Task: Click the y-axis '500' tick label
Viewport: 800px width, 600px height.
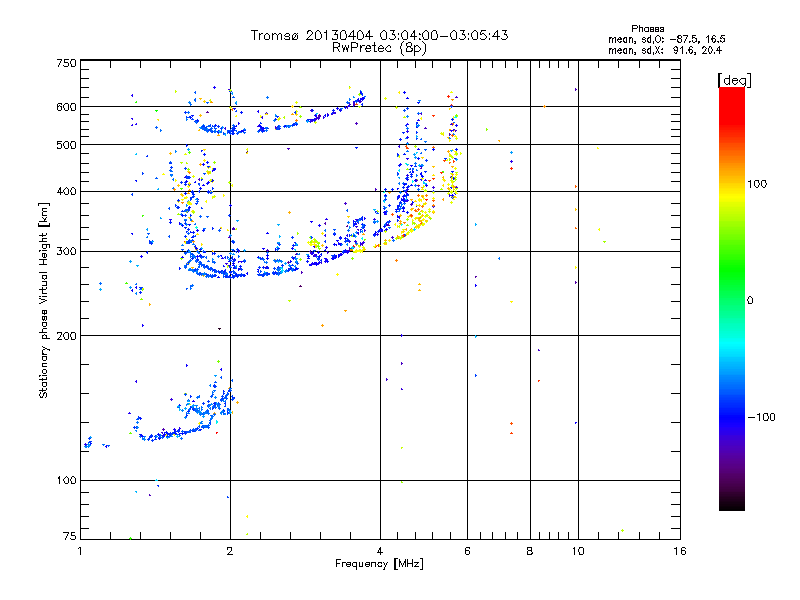Action: (x=66, y=145)
